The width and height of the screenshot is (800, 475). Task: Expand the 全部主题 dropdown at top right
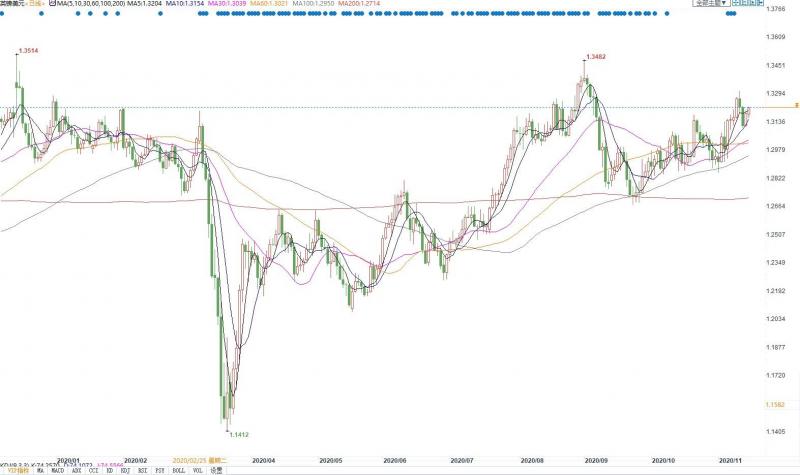click(x=711, y=3)
